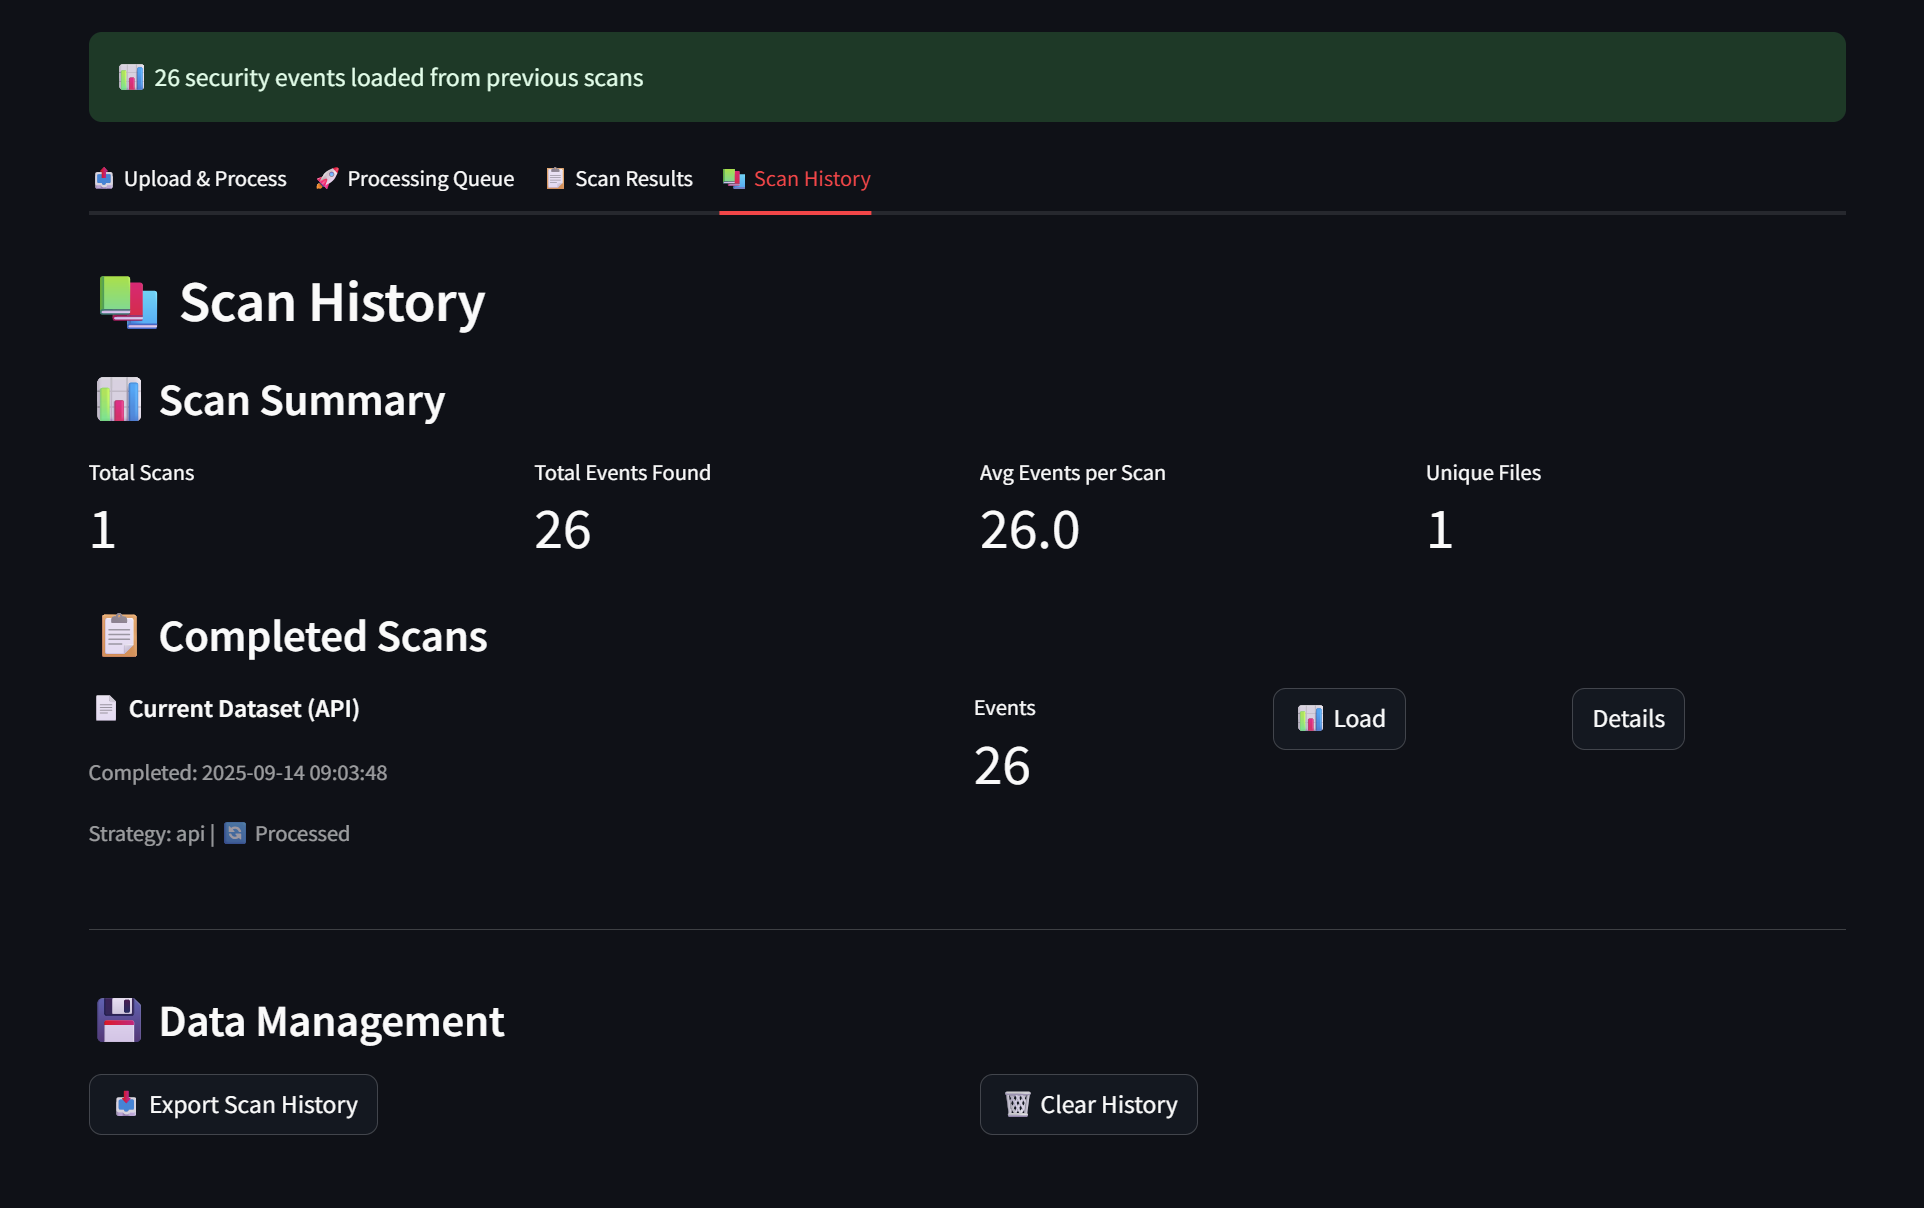Click the bar chart icon in success banner
The height and width of the screenshot is (1208, 1924).
(131, 77)
